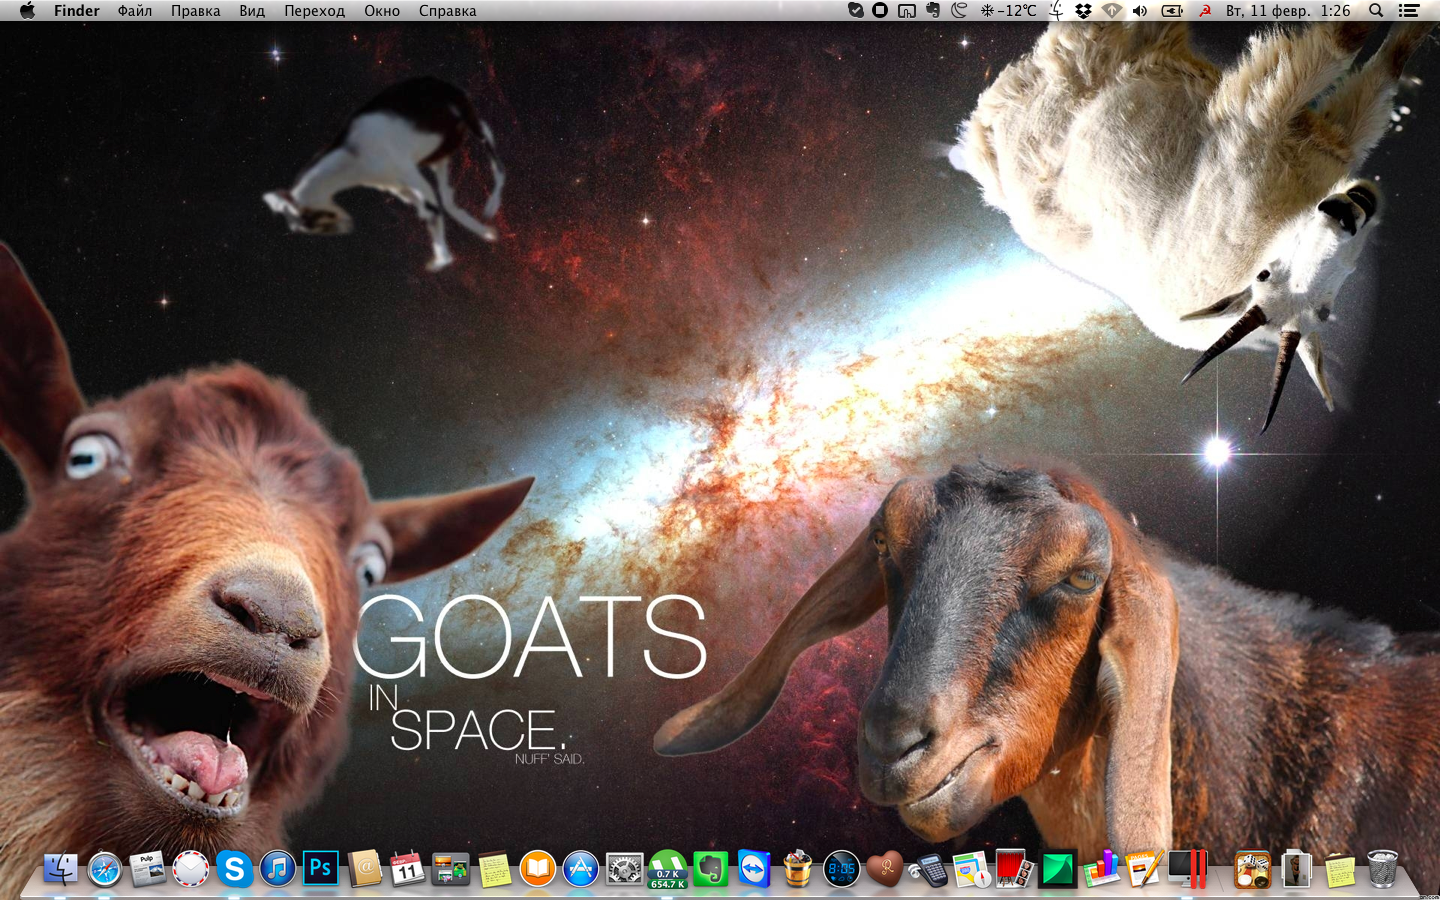Image resolution: width=1440 pixels, height=900 pixels.
Task: Open the chocolate heart app icon
Action: point(884,869)
